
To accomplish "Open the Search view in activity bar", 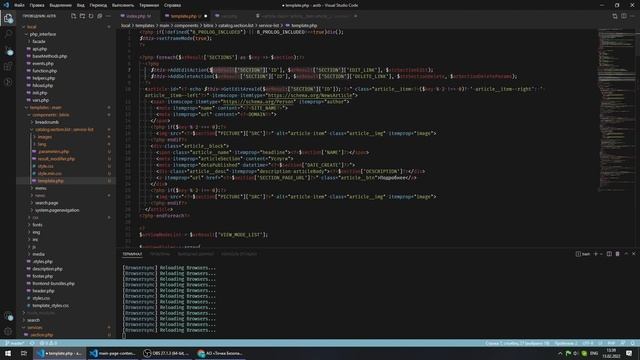I will click(x=8, y=34).
